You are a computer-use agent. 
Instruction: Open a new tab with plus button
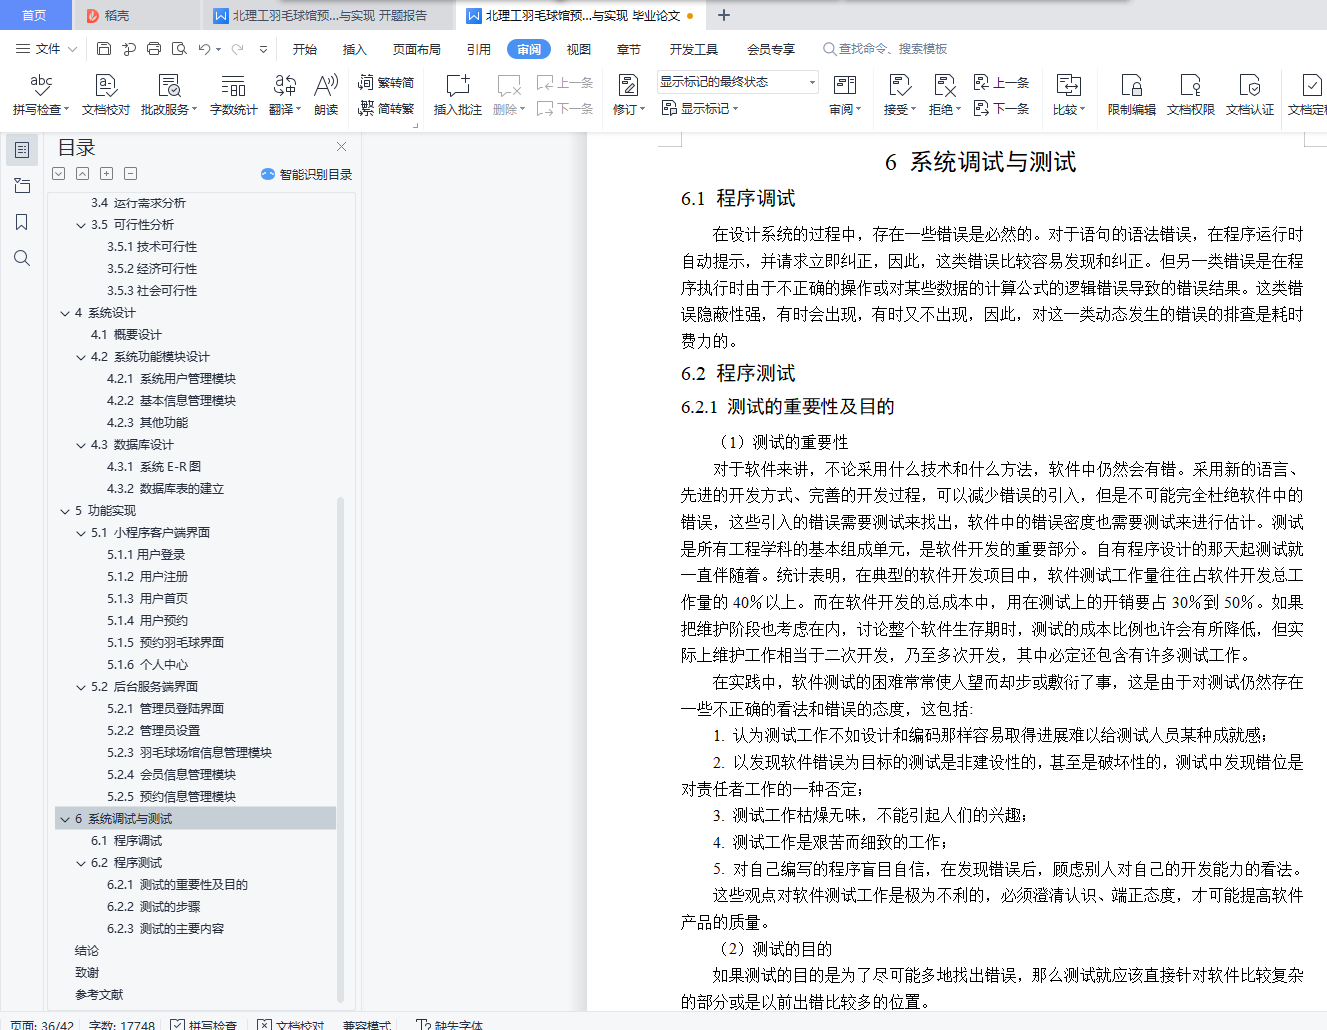pos(724,15)
